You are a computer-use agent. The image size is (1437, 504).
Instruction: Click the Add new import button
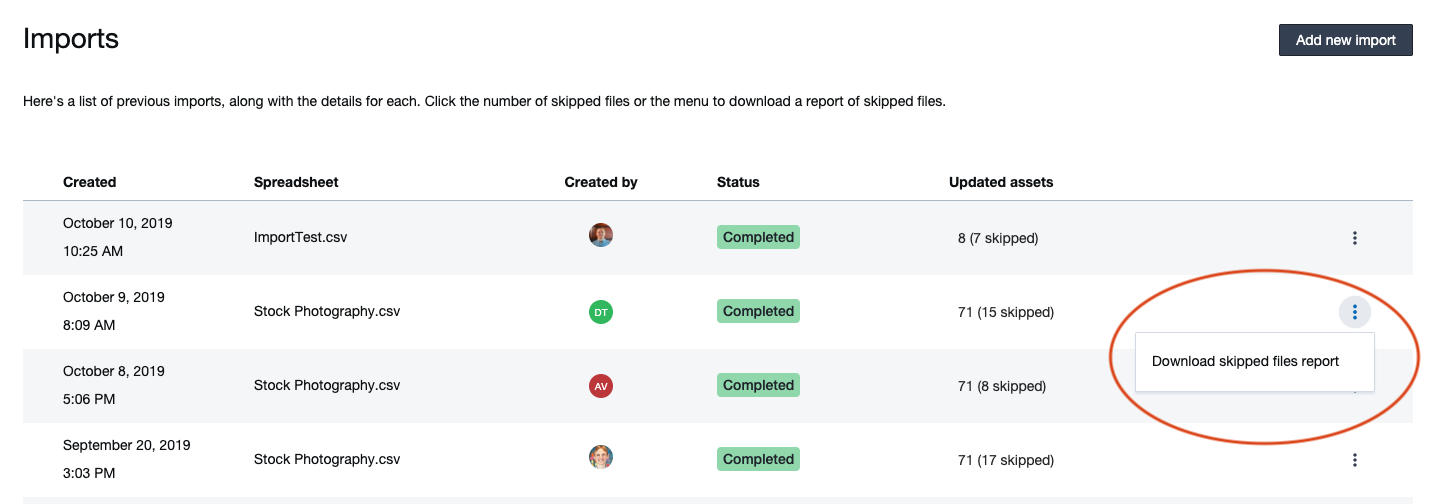pyautogui.click(x=1345, y=40)
